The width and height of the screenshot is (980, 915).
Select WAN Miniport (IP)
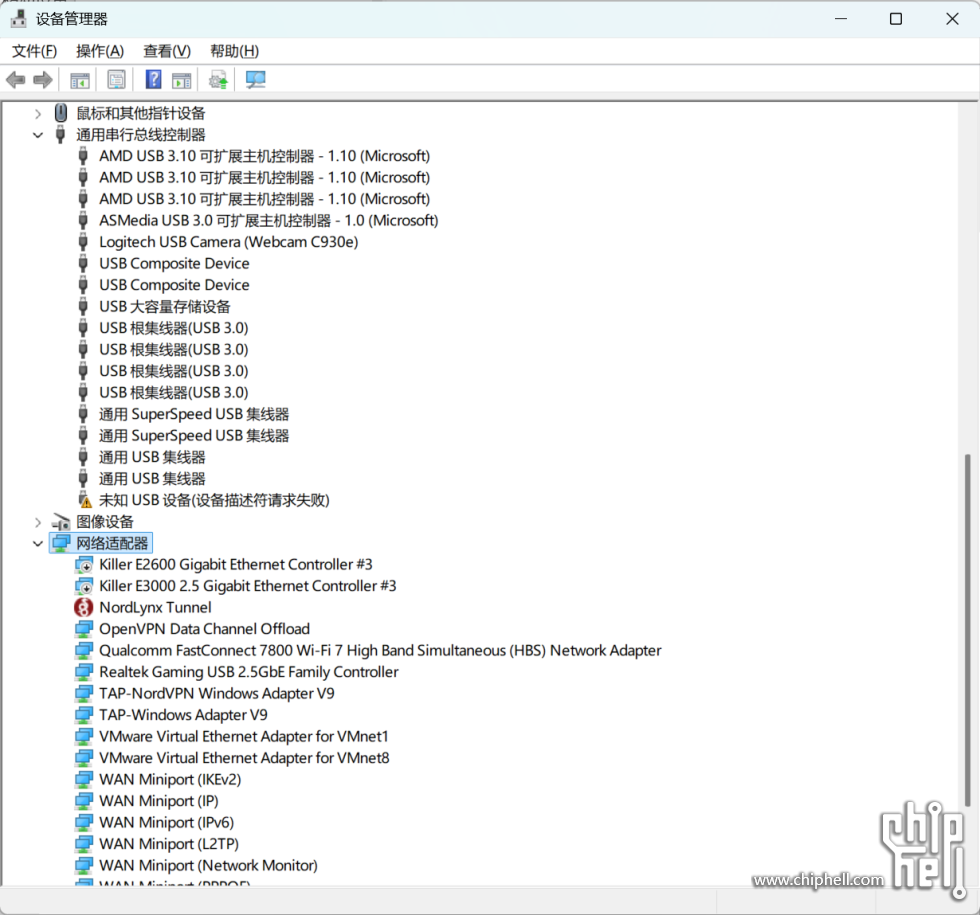(x=159, y=801)
